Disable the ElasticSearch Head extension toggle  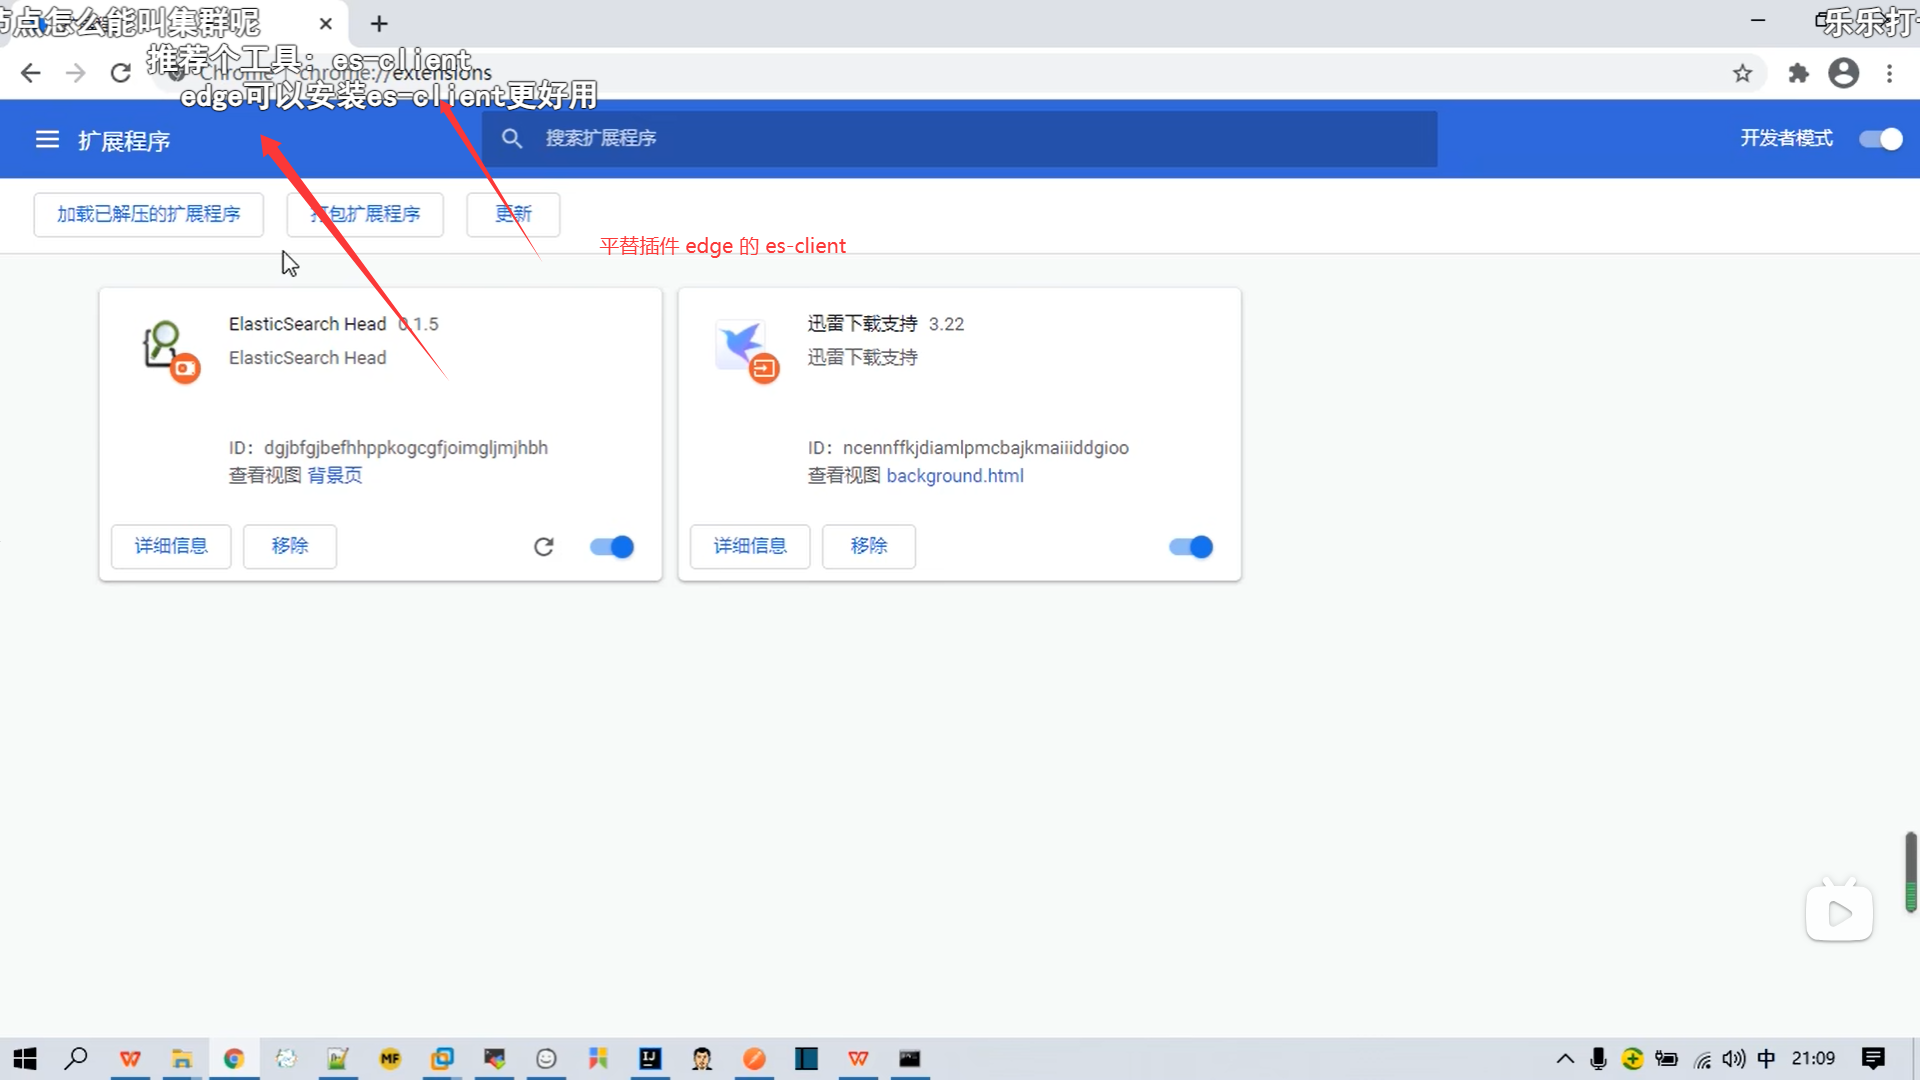(612, 547)
